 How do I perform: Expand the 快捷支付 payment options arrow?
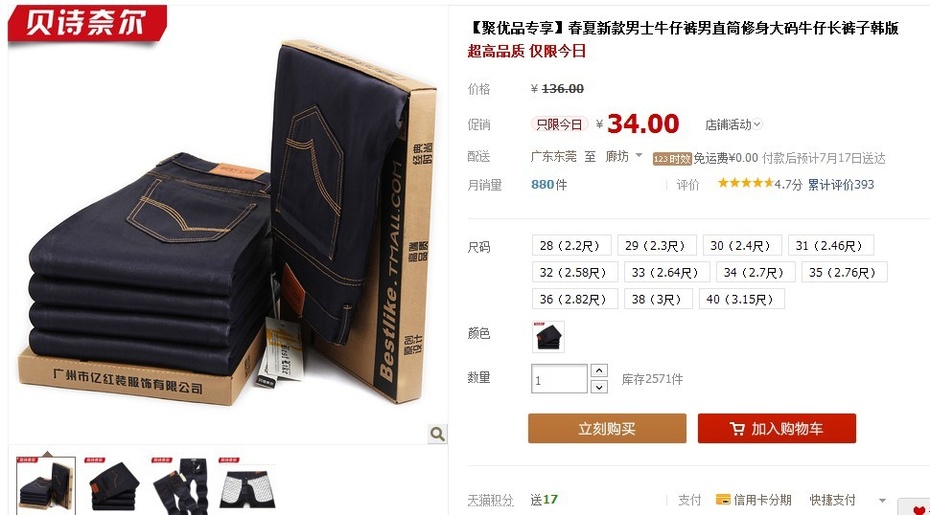[x=882, y=501]
